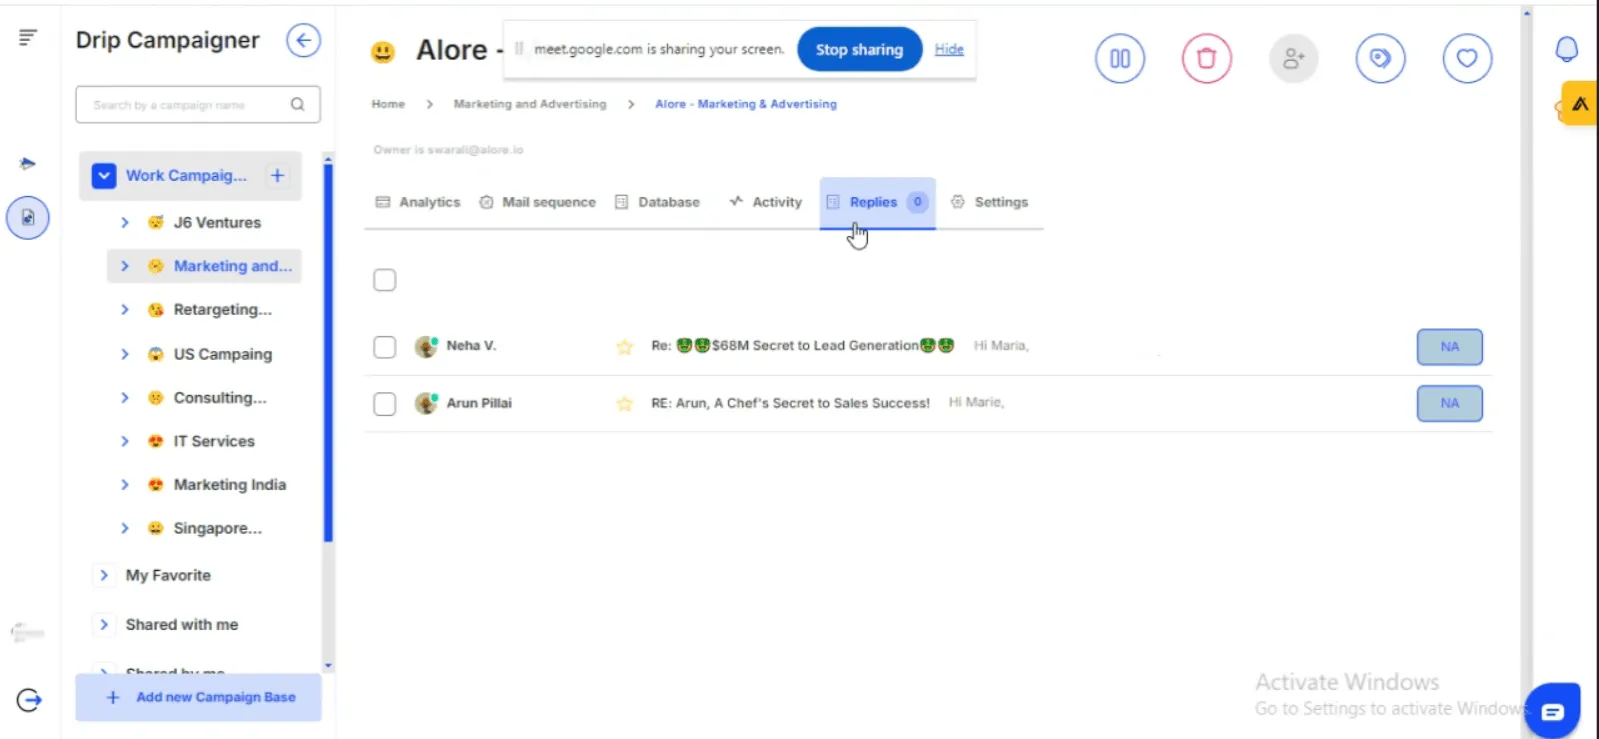
Task: Click the add user share icon
Action: (x=1294, y=59)
